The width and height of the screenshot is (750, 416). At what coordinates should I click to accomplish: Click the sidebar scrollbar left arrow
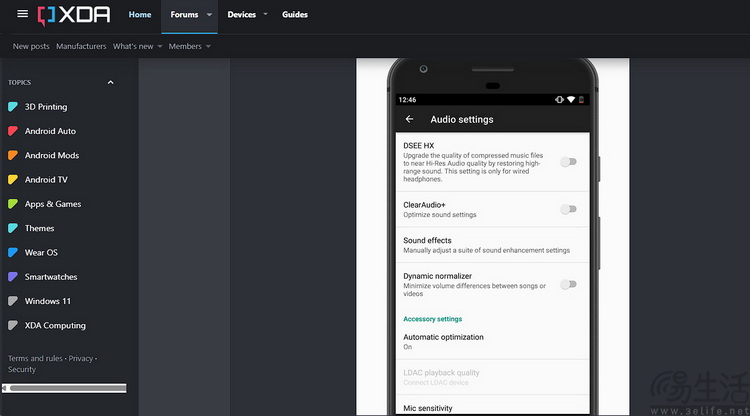(5, 388)
